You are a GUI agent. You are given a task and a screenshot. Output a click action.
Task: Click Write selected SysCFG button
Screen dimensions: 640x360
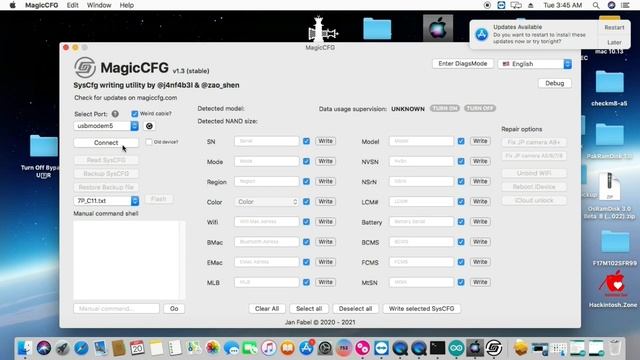tap(421, 309)
